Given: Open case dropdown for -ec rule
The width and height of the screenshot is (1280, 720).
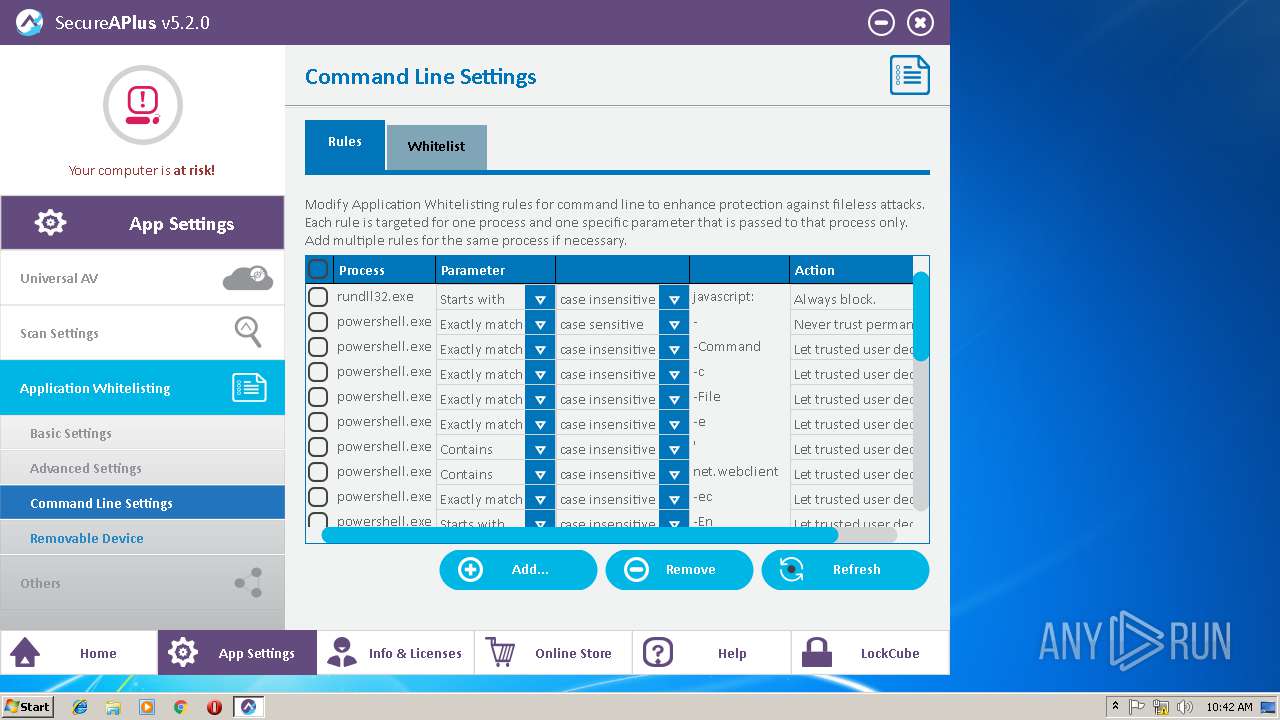Looking at the screenshot, I should [674, 499].
